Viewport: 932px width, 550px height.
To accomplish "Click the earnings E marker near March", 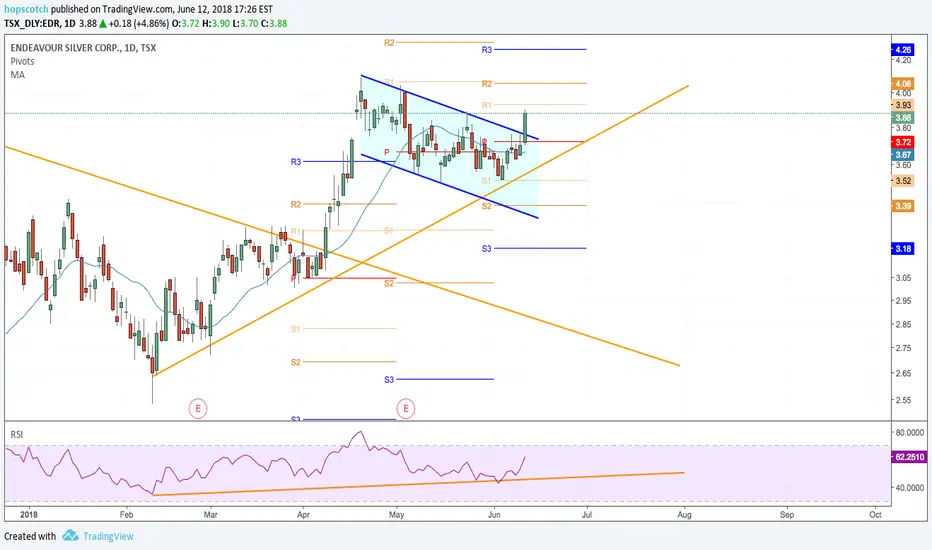I will [x=198, y=408].
